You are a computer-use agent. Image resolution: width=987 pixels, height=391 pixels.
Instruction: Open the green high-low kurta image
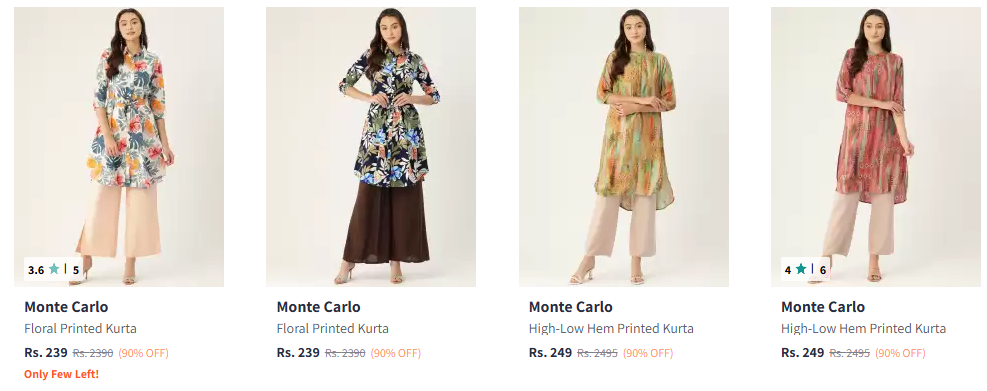pos(624,147)
